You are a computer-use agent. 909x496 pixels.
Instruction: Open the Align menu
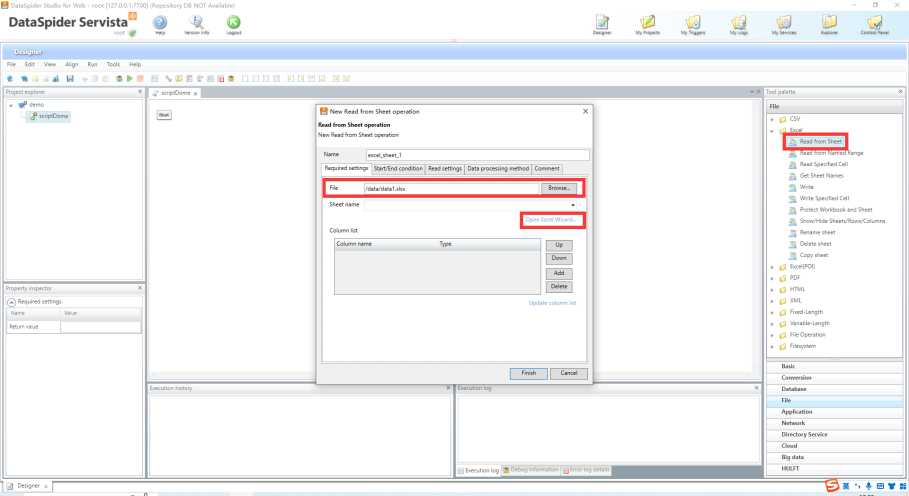click(x=71, y=64)
